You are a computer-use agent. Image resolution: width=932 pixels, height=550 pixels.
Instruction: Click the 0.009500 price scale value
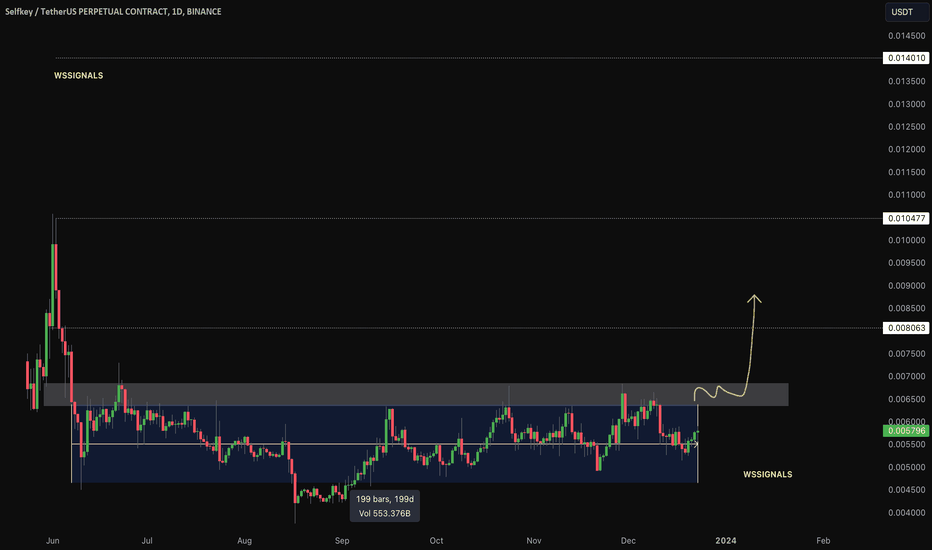point(906,263)
